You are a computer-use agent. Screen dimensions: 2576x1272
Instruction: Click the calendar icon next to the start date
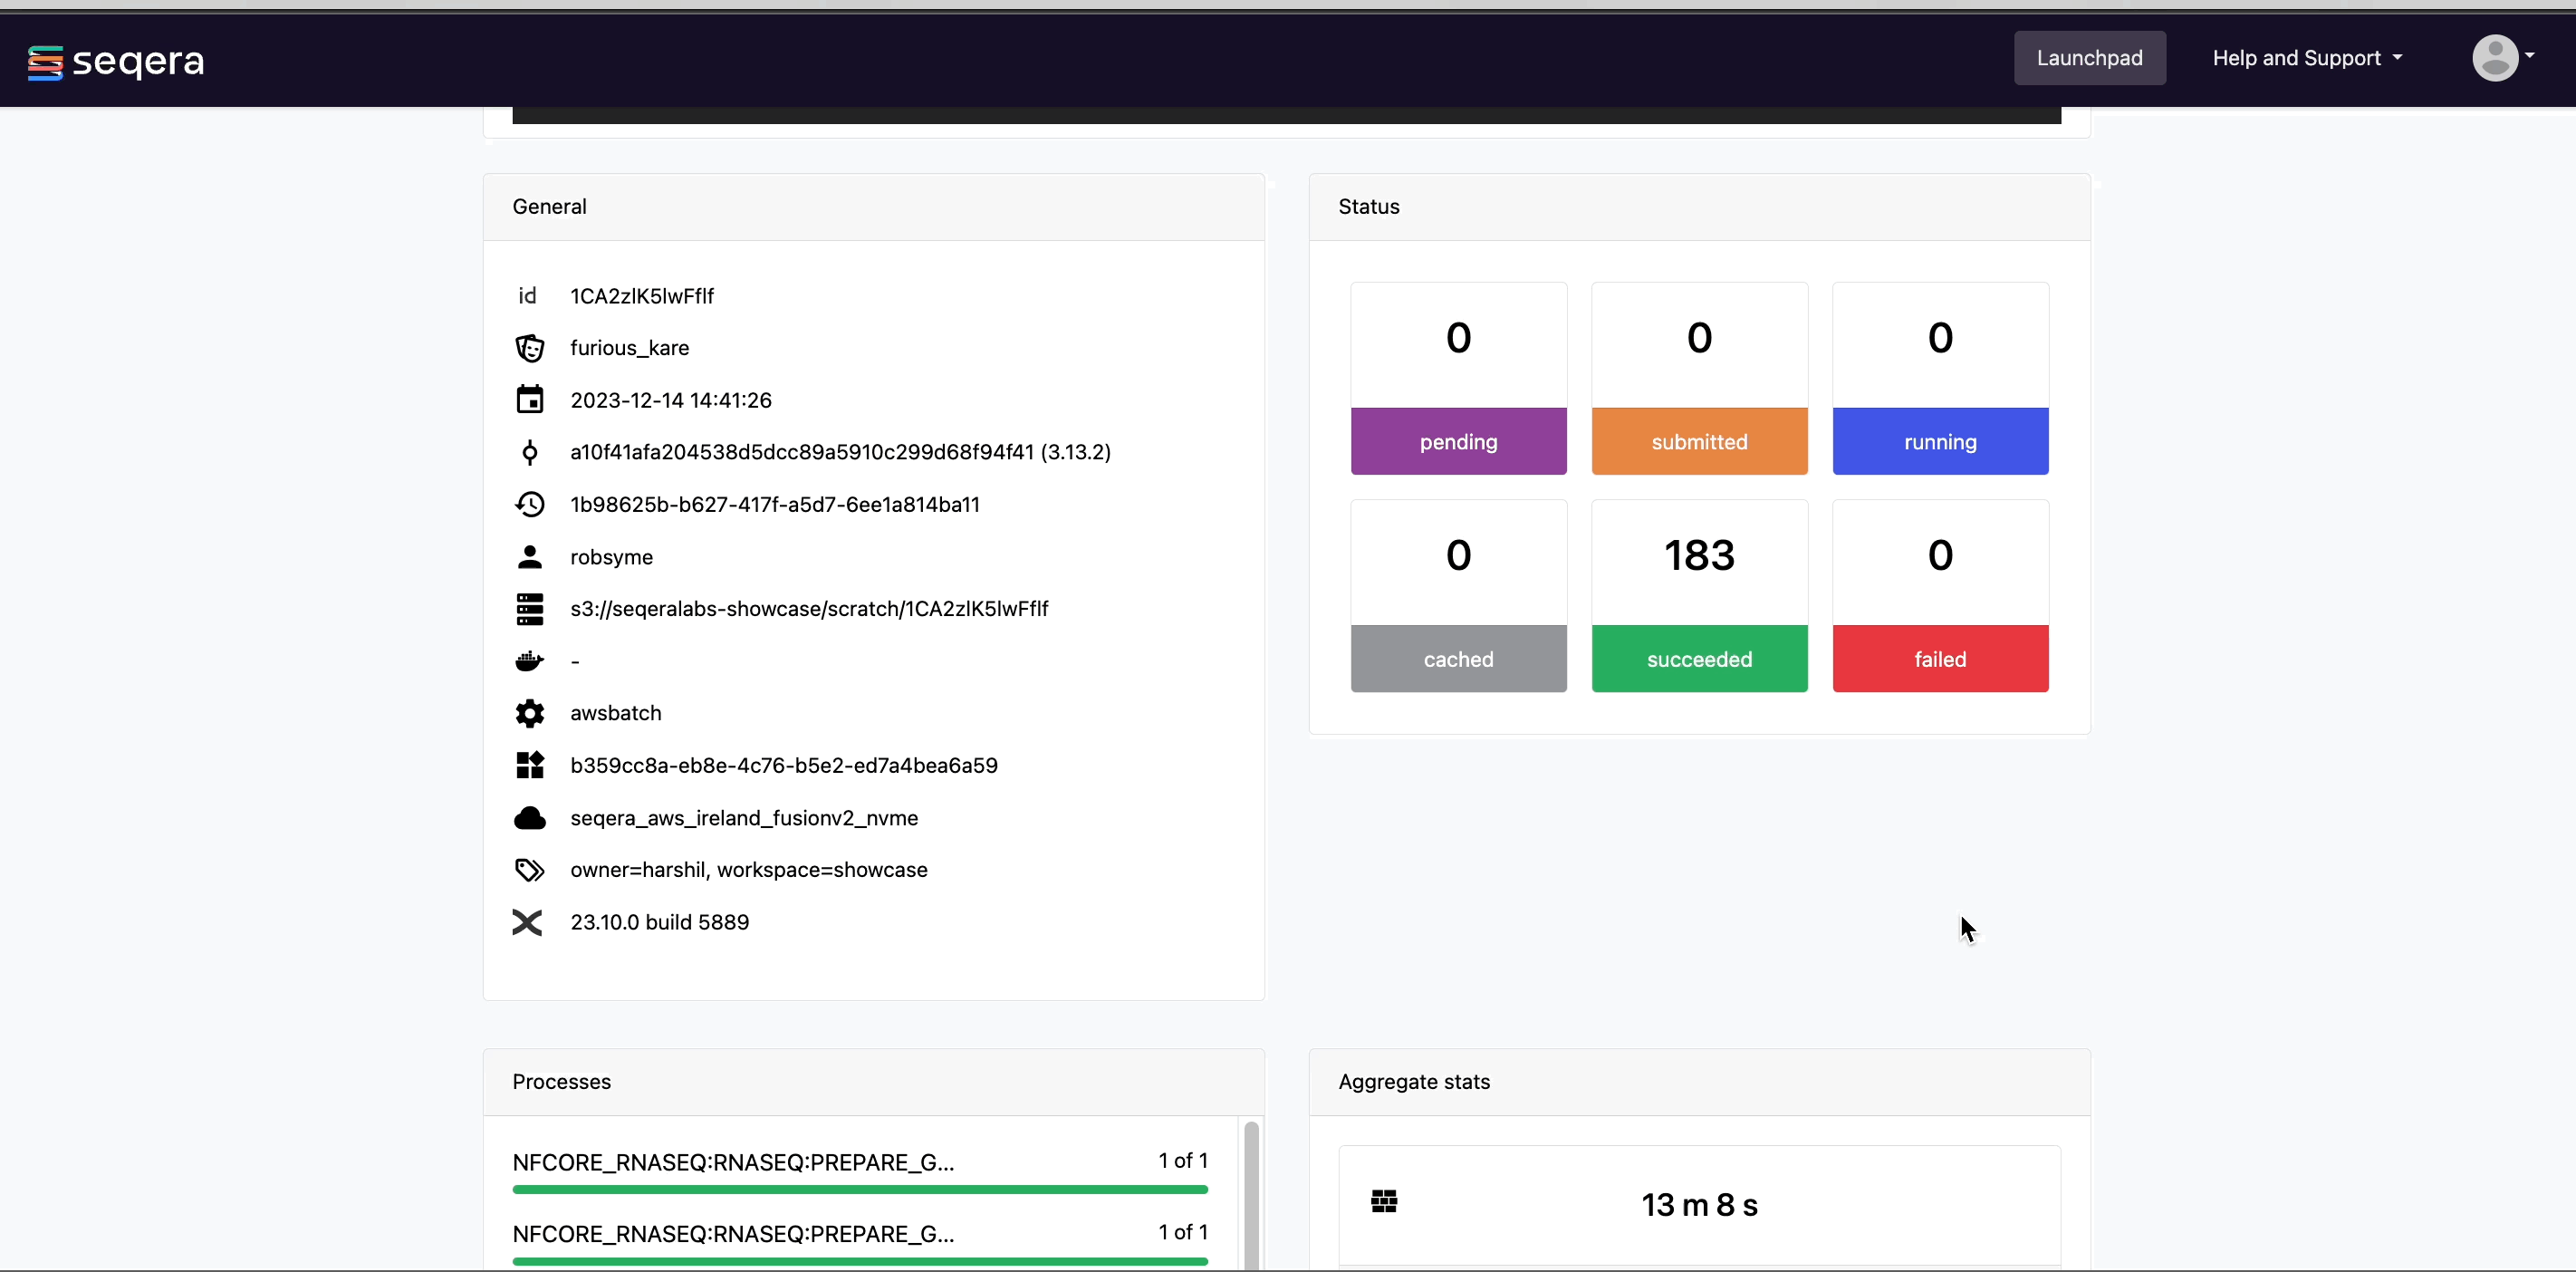point(530,399)
